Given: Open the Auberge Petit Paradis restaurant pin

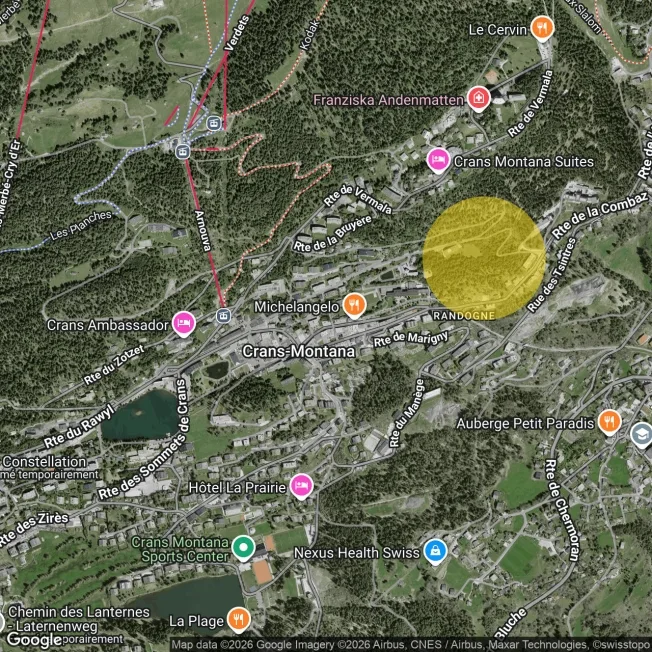Looking at the screenshot, I should point(610,422).
